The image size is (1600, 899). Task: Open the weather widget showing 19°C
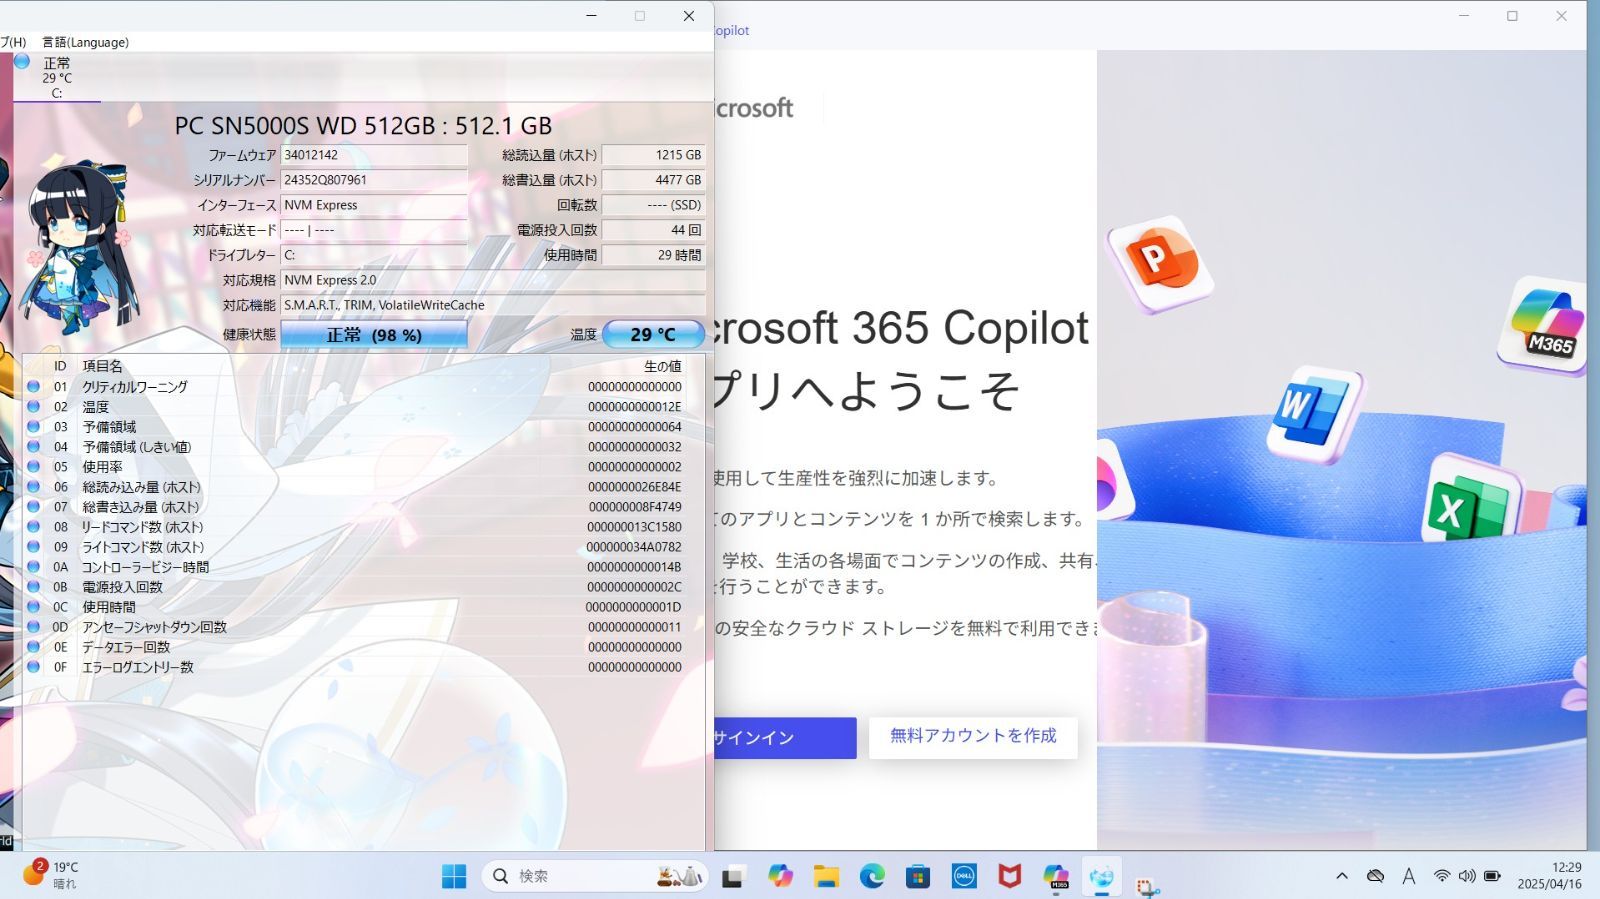(x=51, y=875)
